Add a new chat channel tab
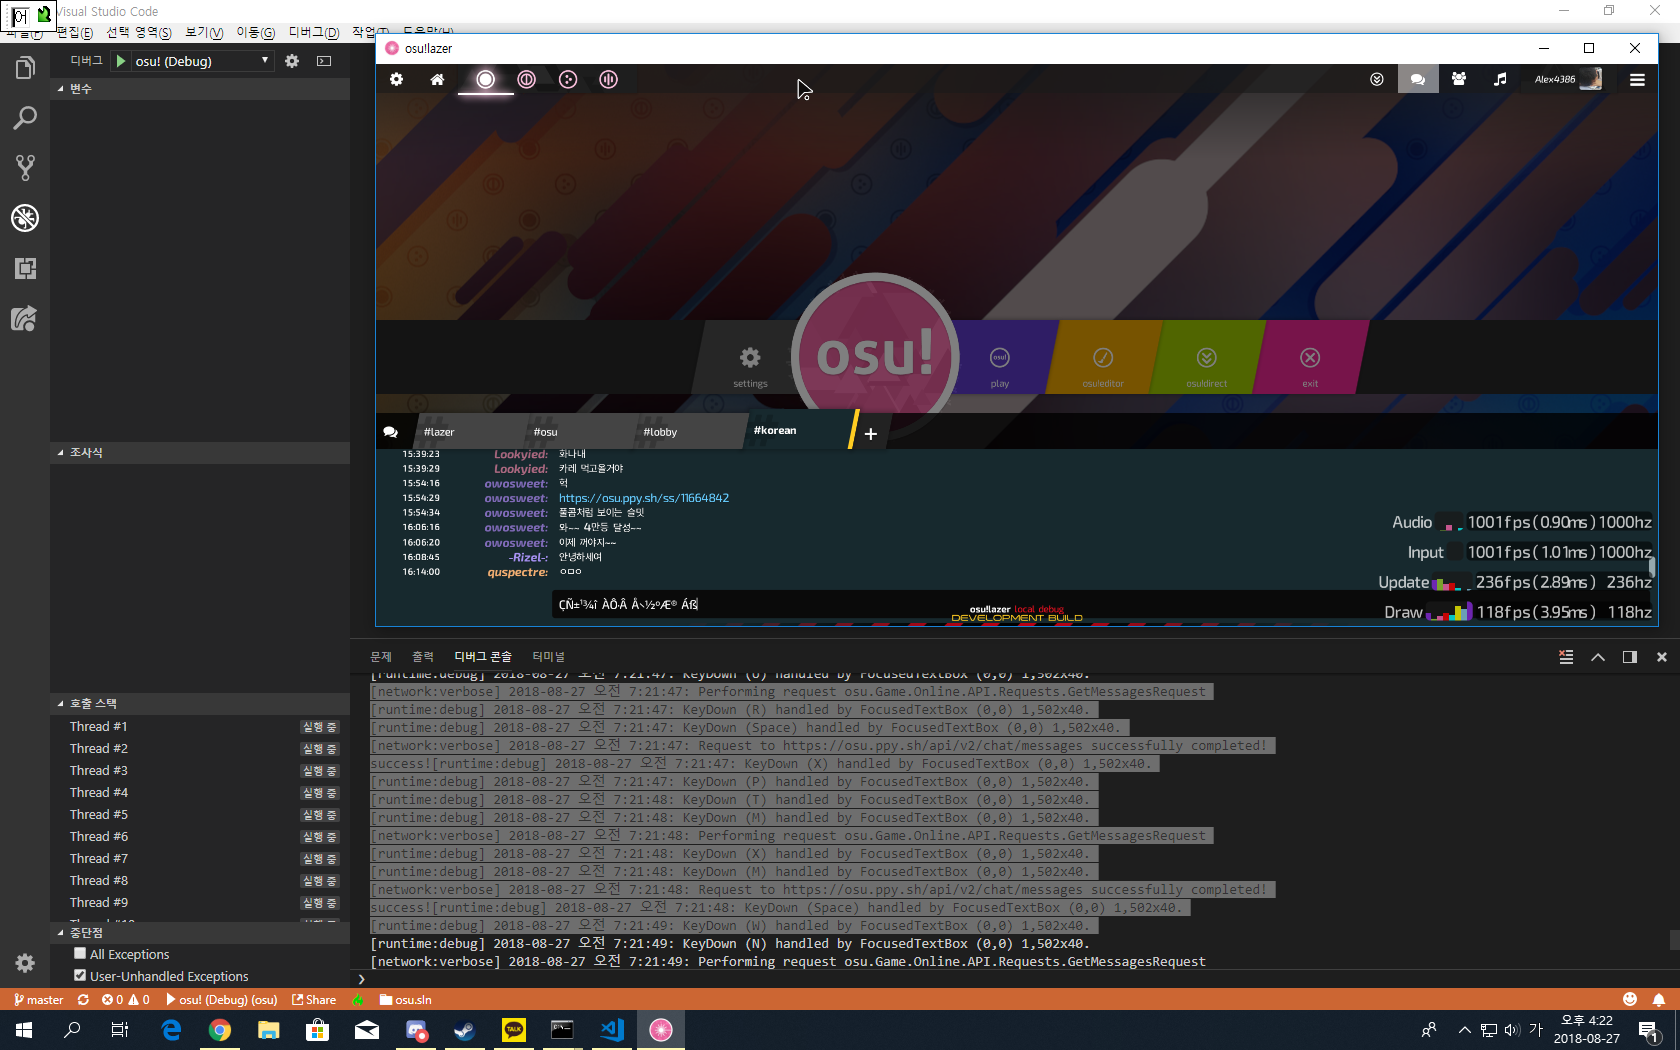 point(871,434)
